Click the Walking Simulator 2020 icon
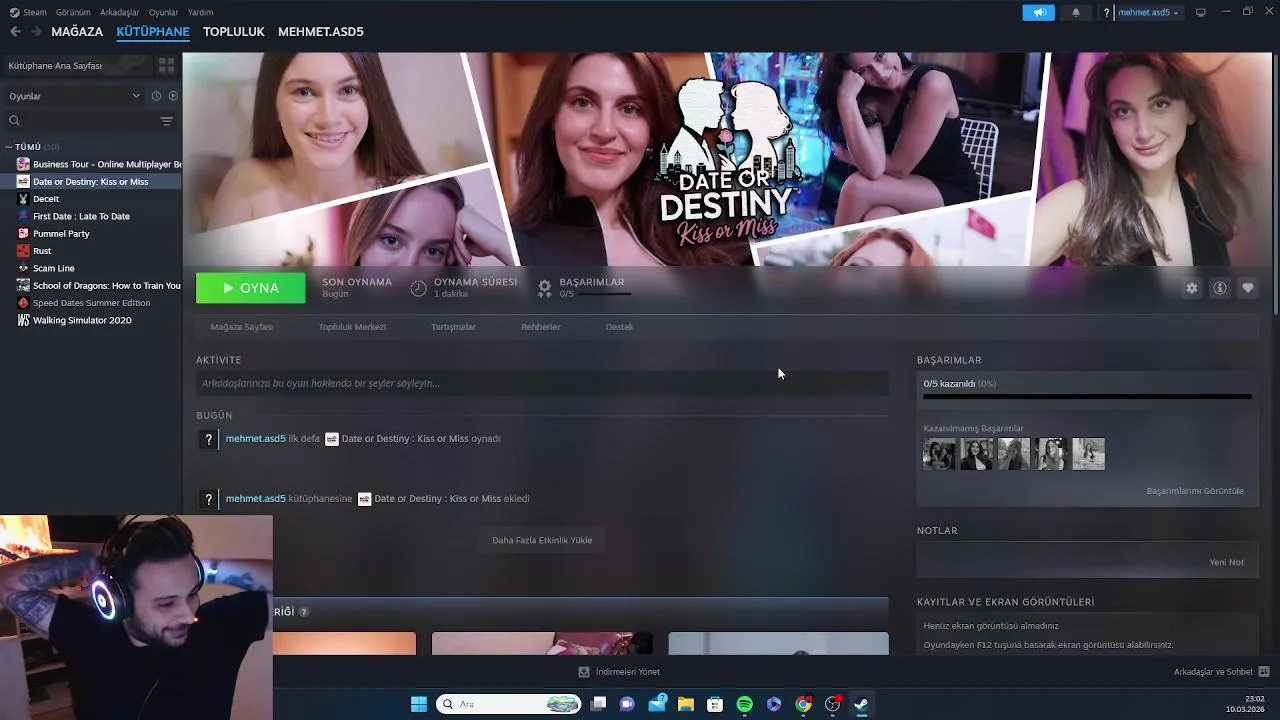1280x720 pixels. coord(23,320)
